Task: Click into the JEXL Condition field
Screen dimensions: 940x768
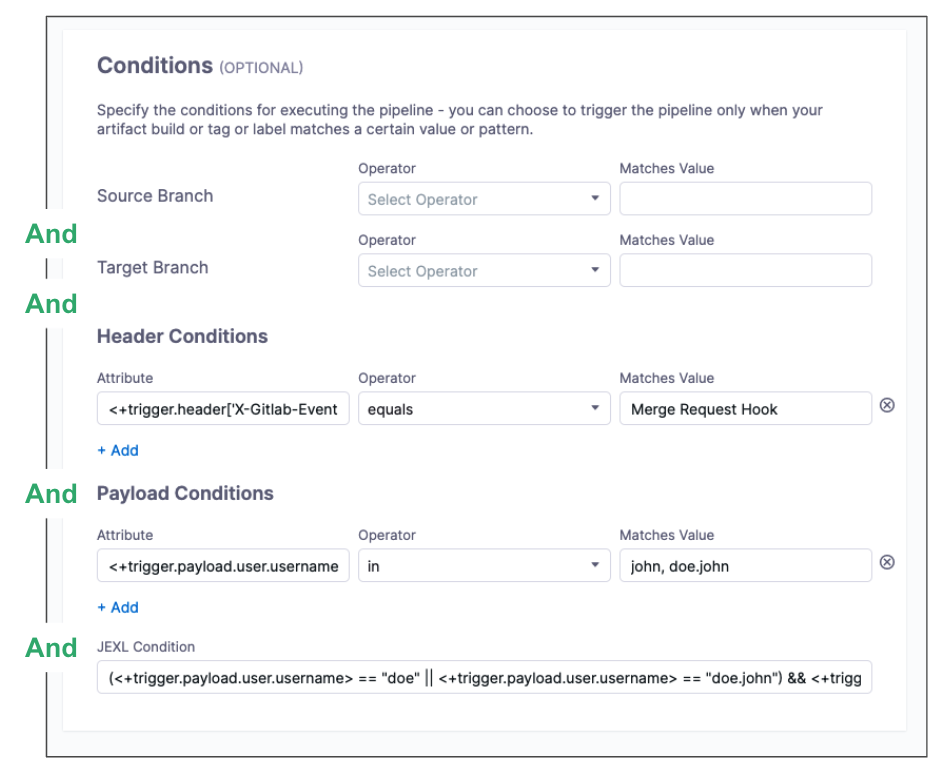Action: [x=484, y=680]
